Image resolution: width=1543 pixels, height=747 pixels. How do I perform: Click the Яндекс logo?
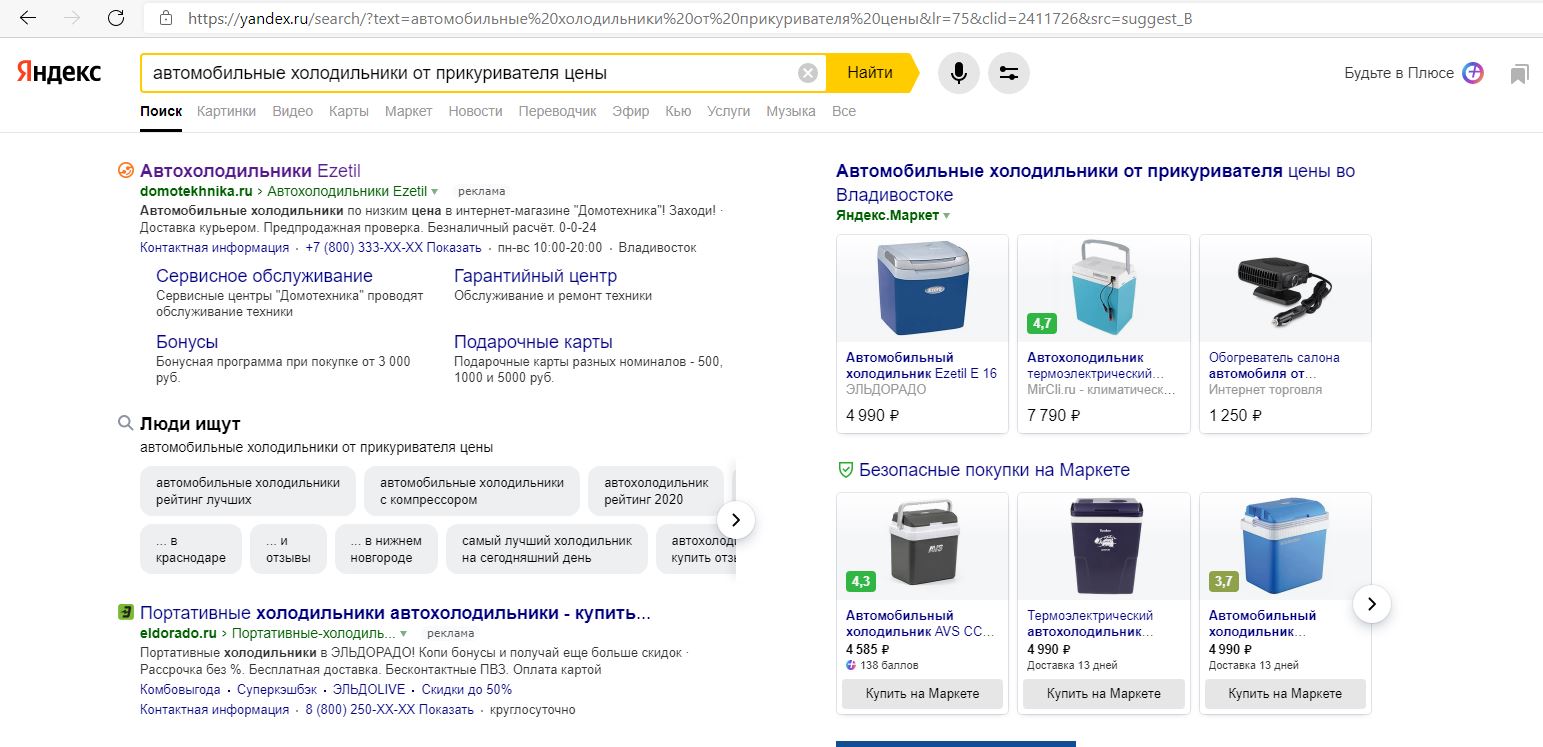[x=58, y=72]
